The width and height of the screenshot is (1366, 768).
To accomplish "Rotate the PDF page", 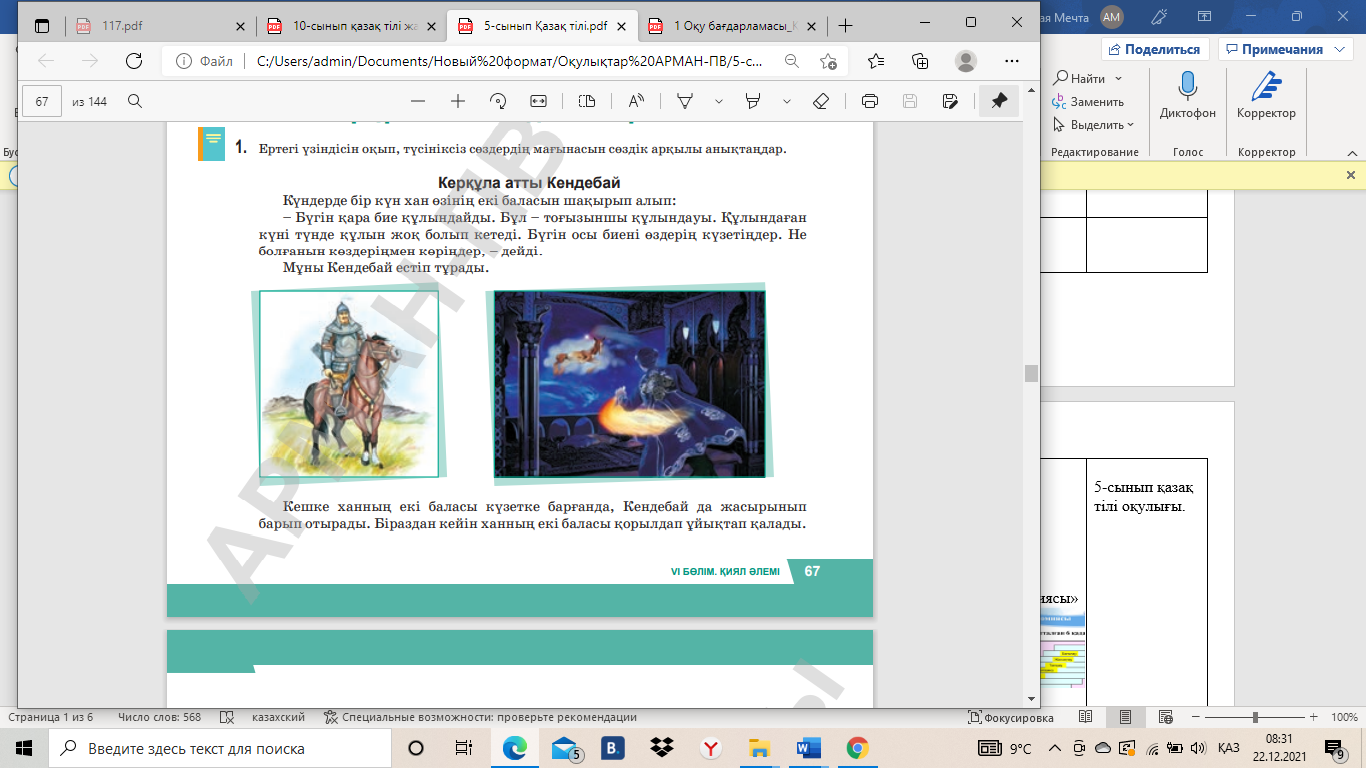I will (498, 101).
